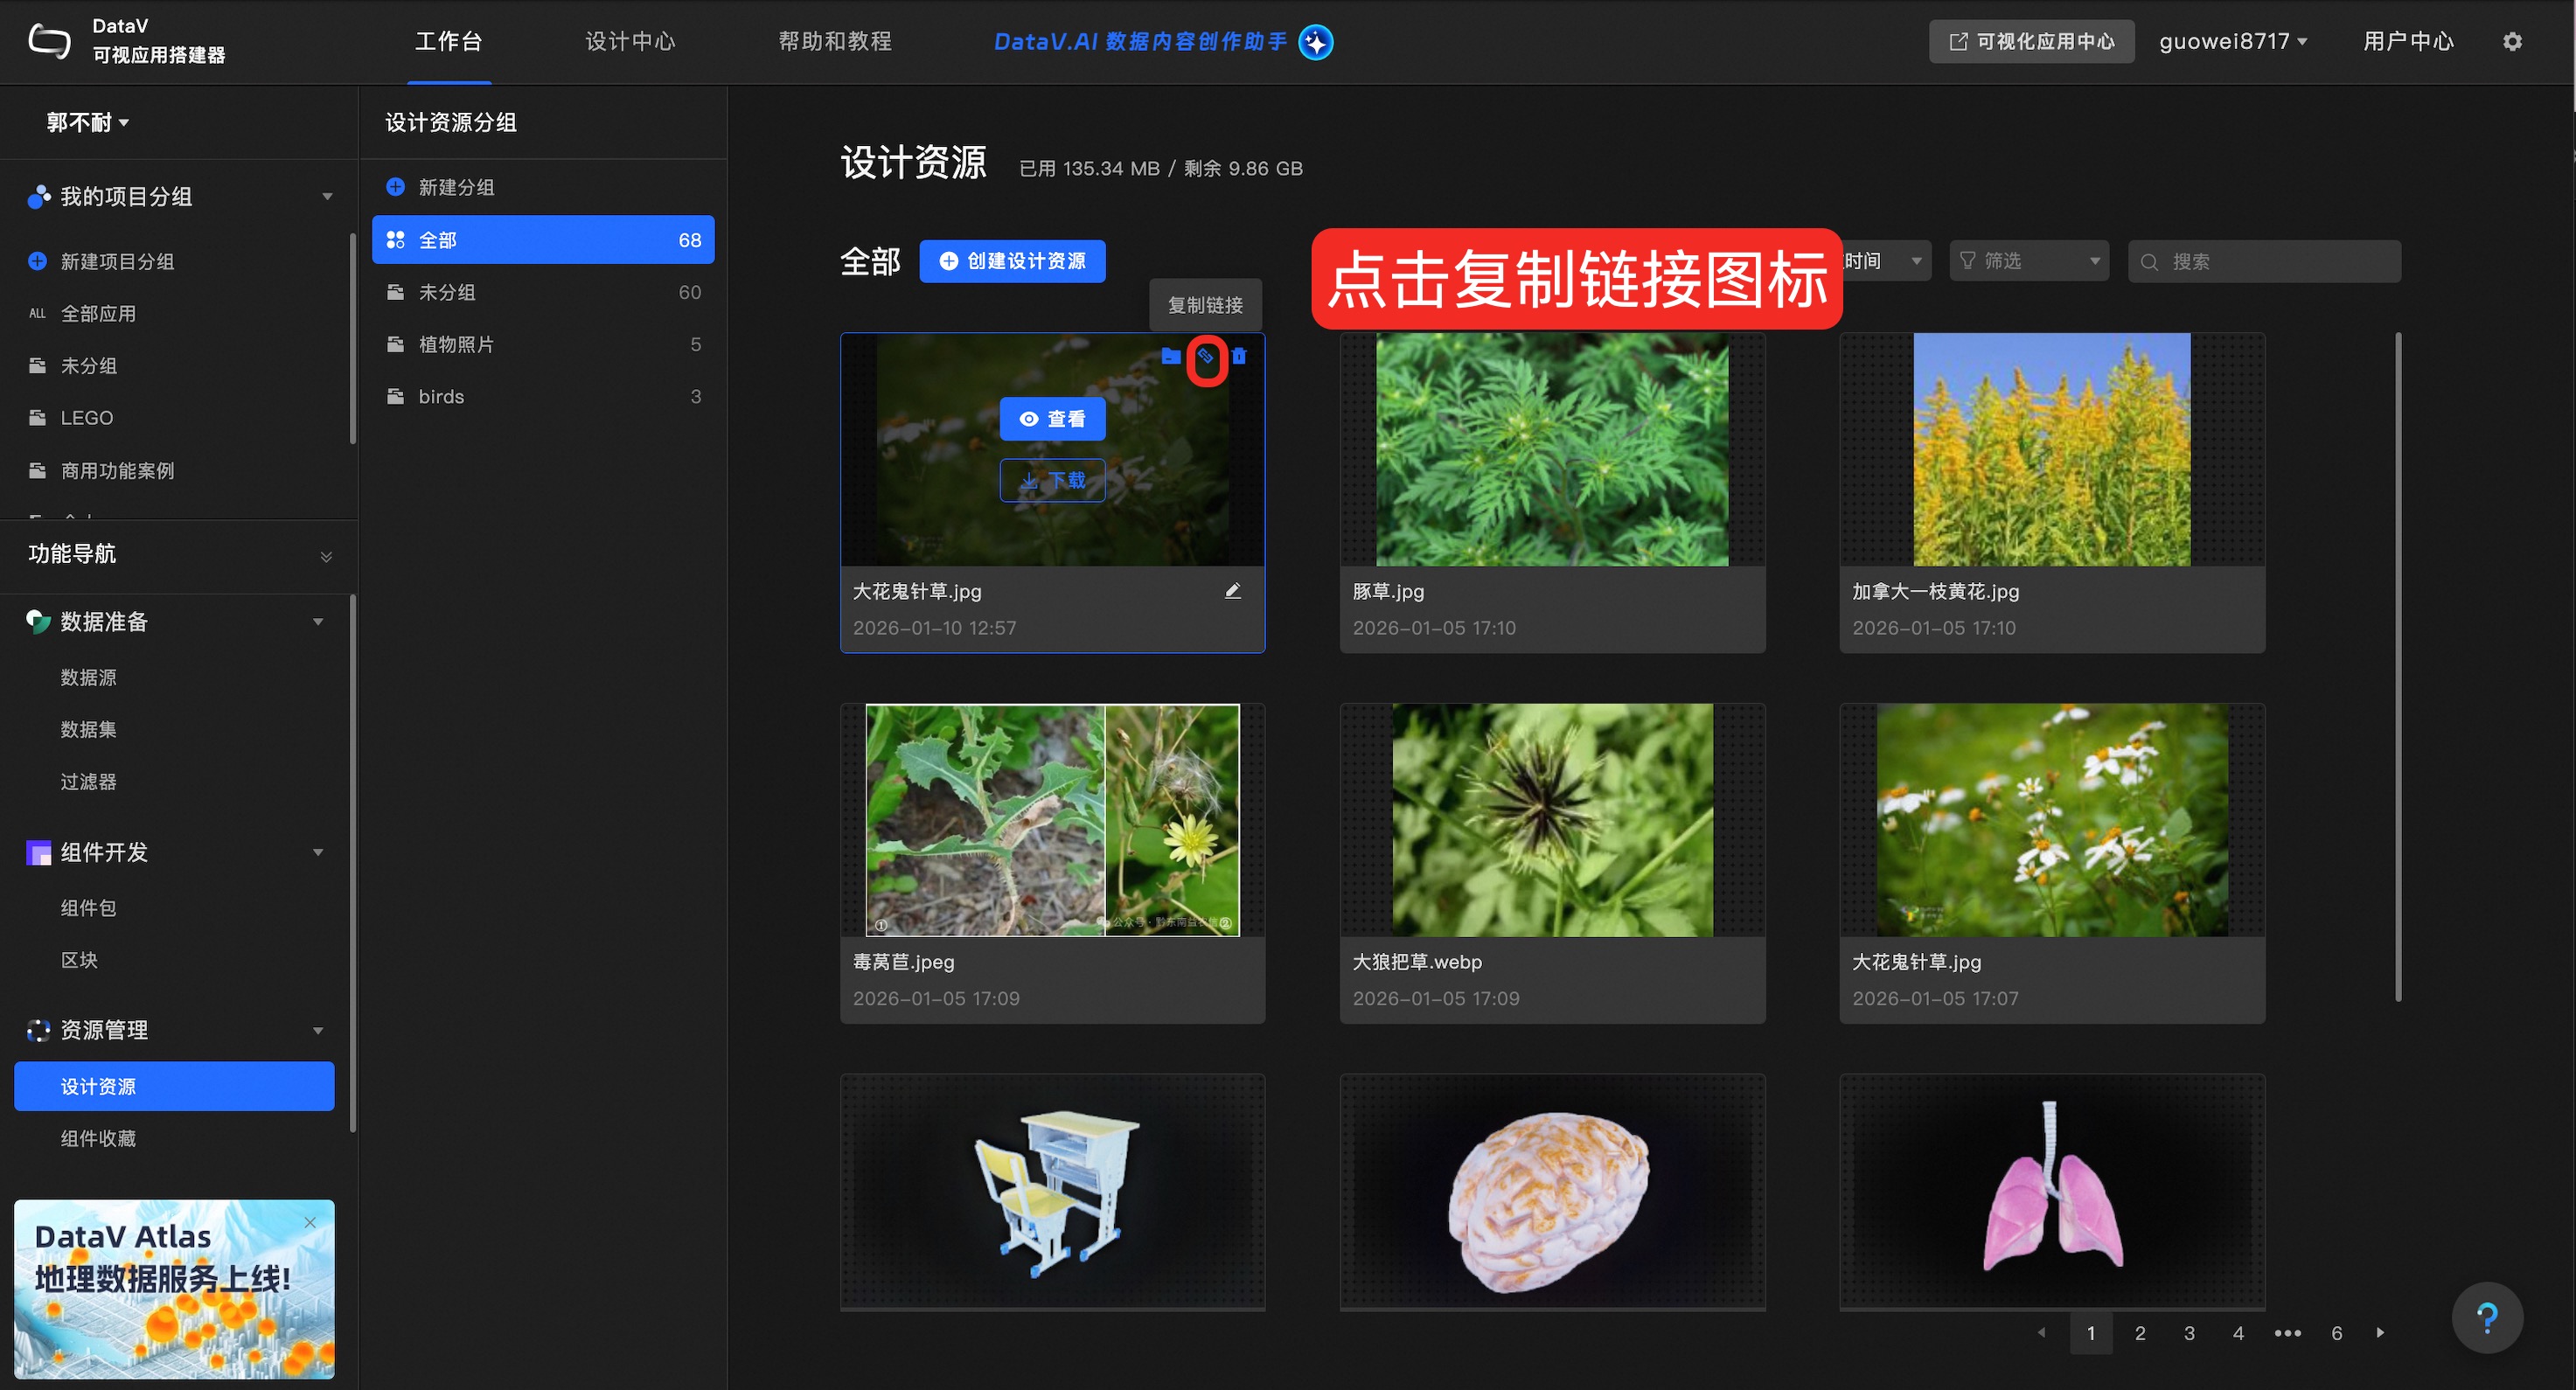Screen dimensions: 2576x1390
Task: Open the 帮助和教程 tab
Action: (835, 42)
